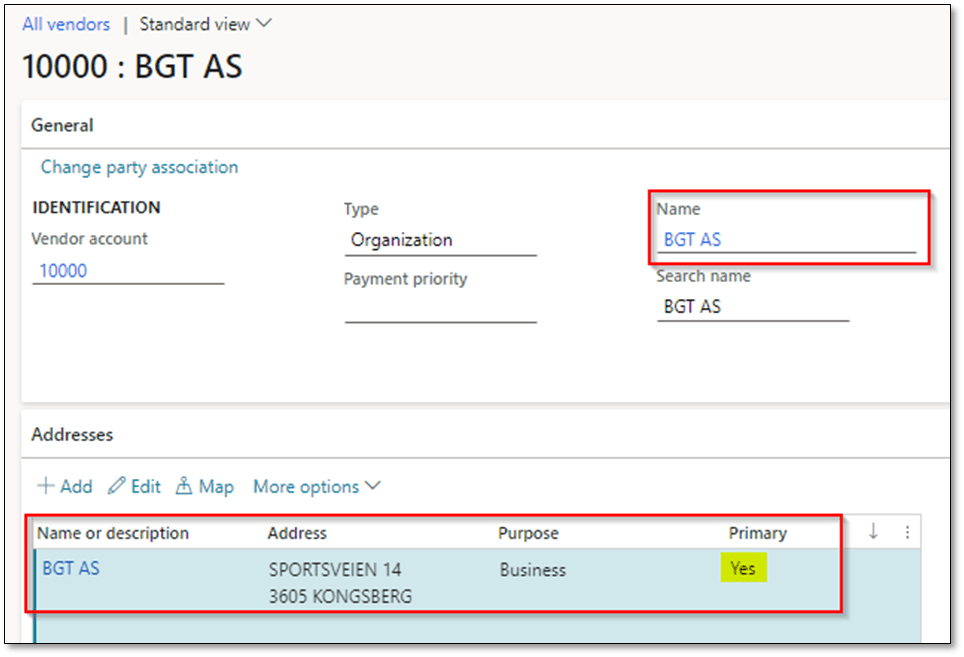Viewport: 964px width, 657px height.
Task: Click the pencil Edit icon
Action: click(117, 487)
